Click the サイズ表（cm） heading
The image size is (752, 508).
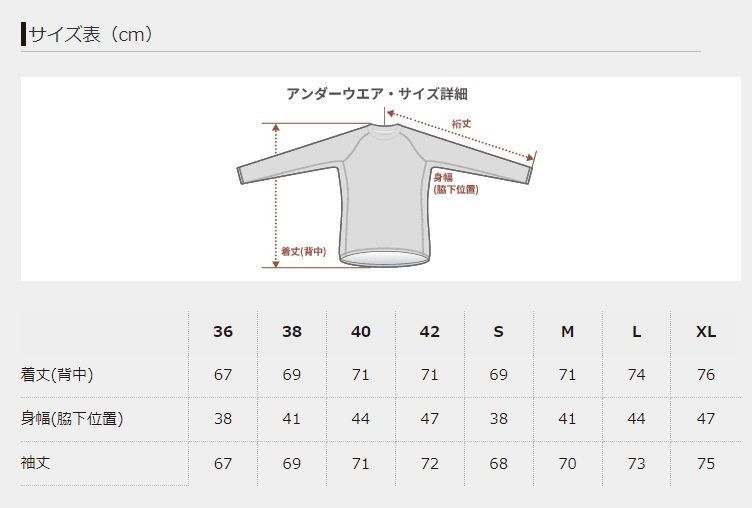(90, 35)
